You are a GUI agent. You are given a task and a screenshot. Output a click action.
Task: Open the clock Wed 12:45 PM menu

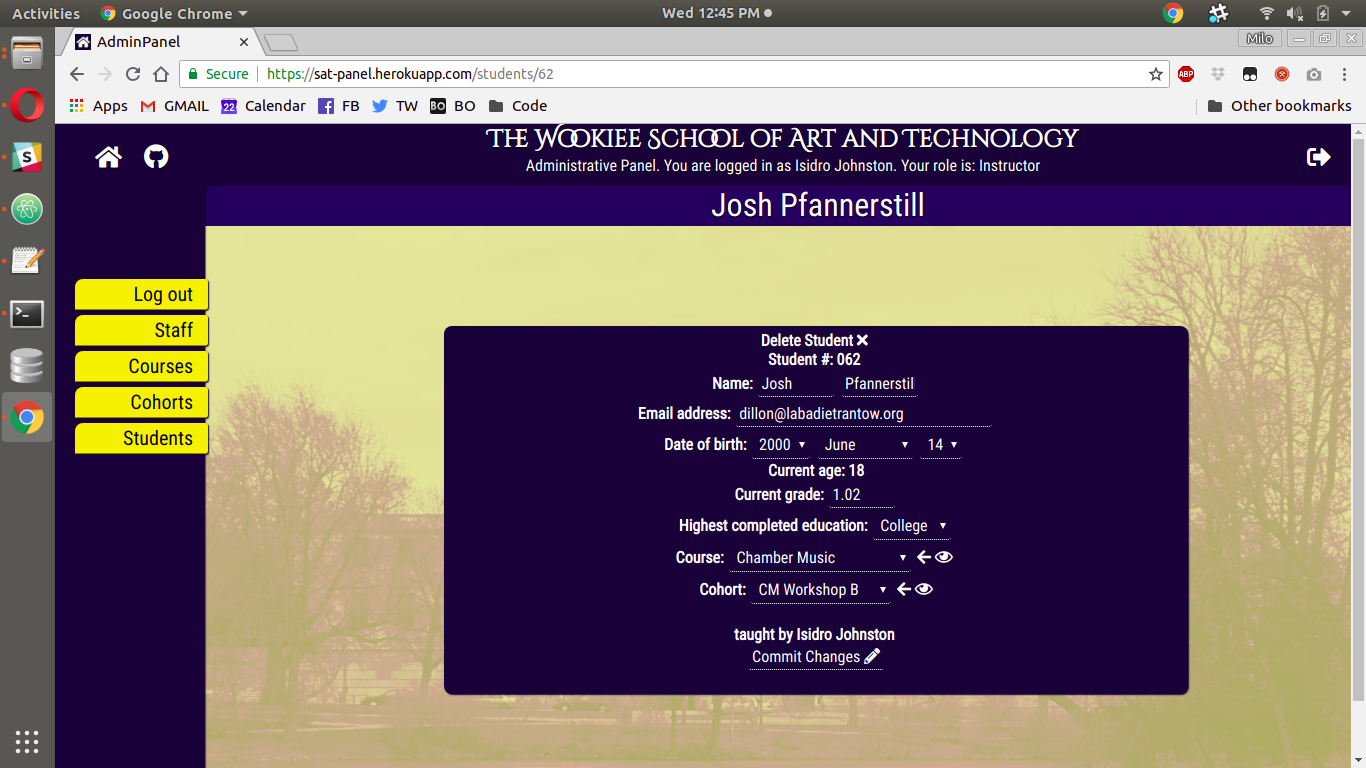716,13
